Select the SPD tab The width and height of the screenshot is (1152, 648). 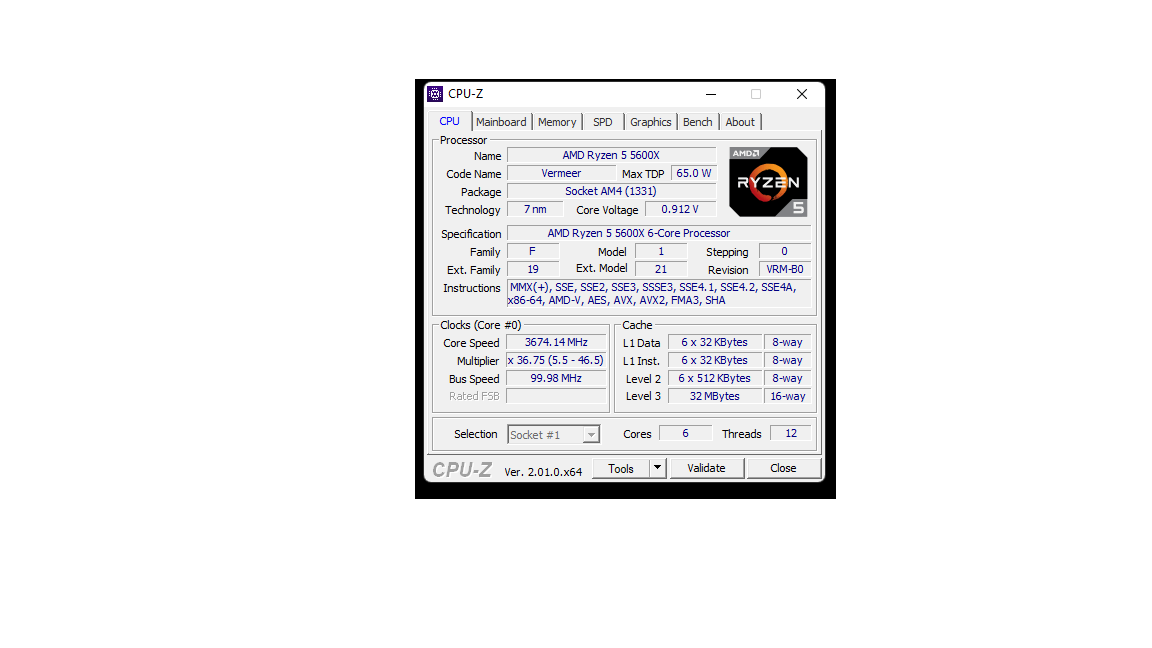click(602, 122)
